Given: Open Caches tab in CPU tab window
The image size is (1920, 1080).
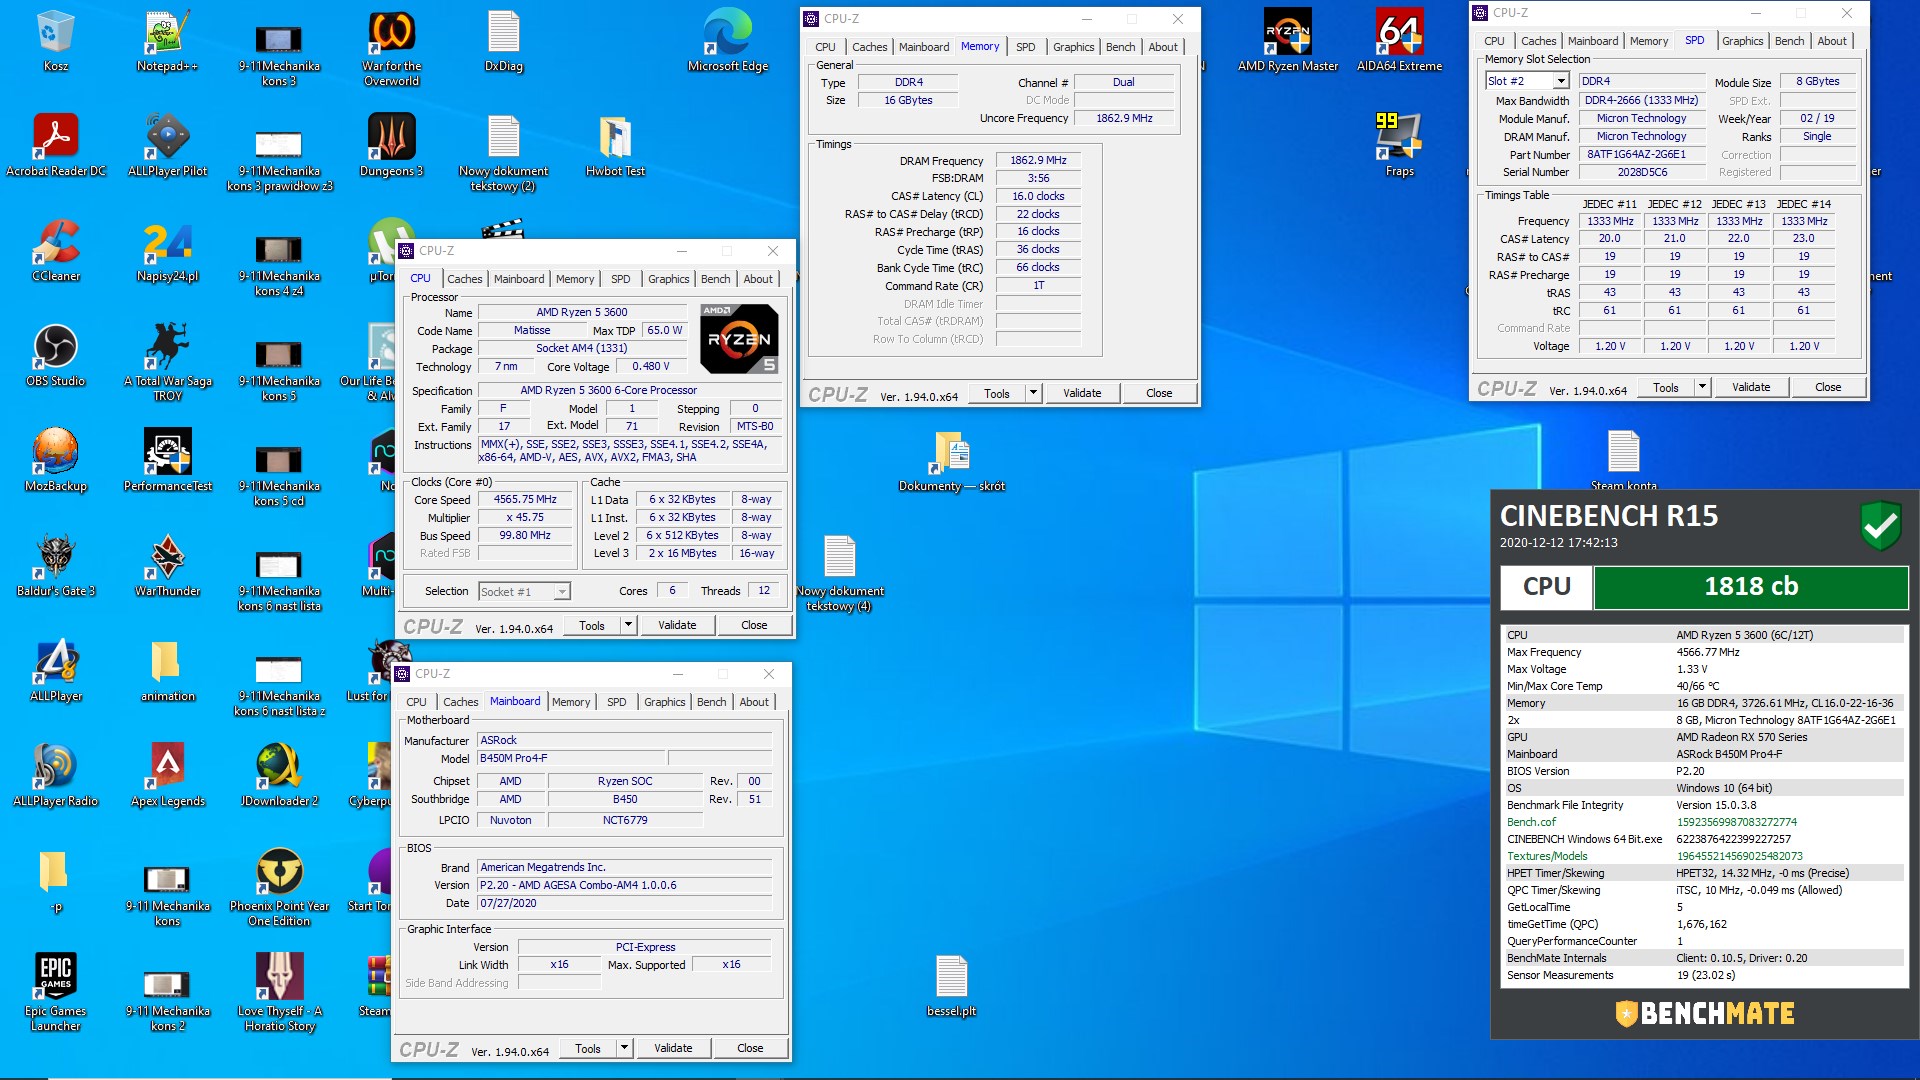Looking at the screenshot, I should pyautogui.click(x=464, y=279).
